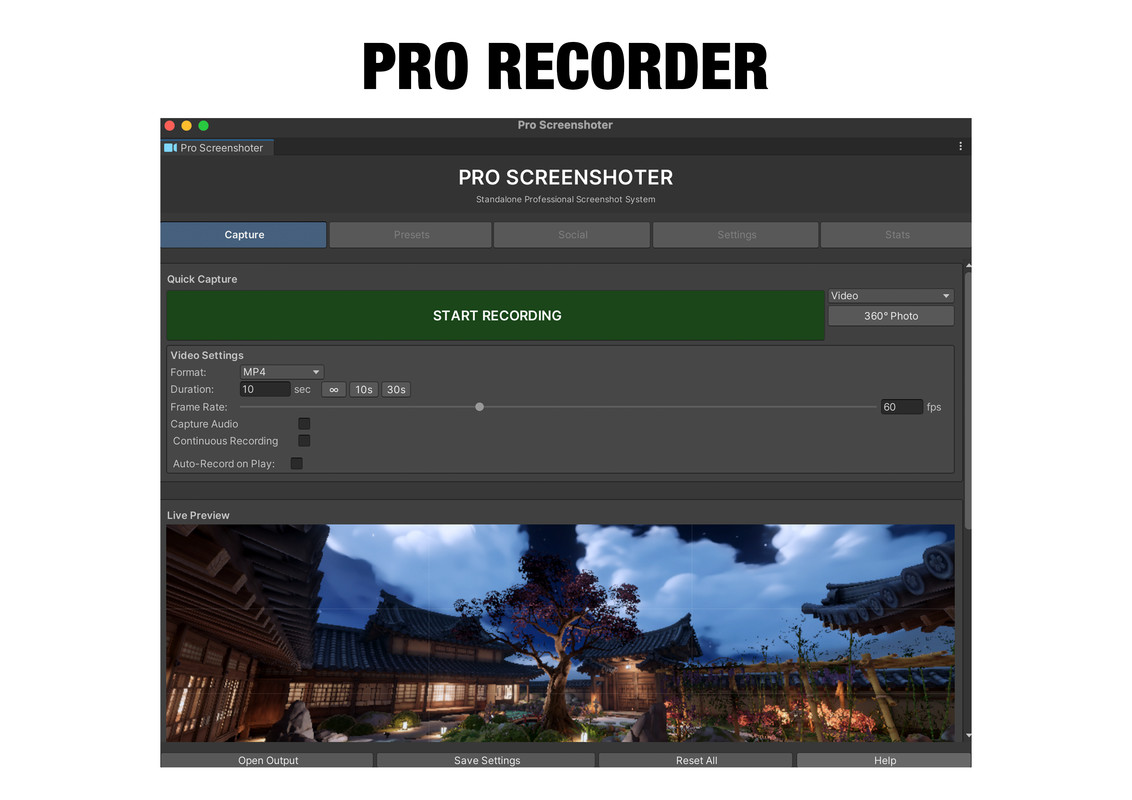Enable Capture Audio
Screen dimensions: 1132x800
pos(303,423)
